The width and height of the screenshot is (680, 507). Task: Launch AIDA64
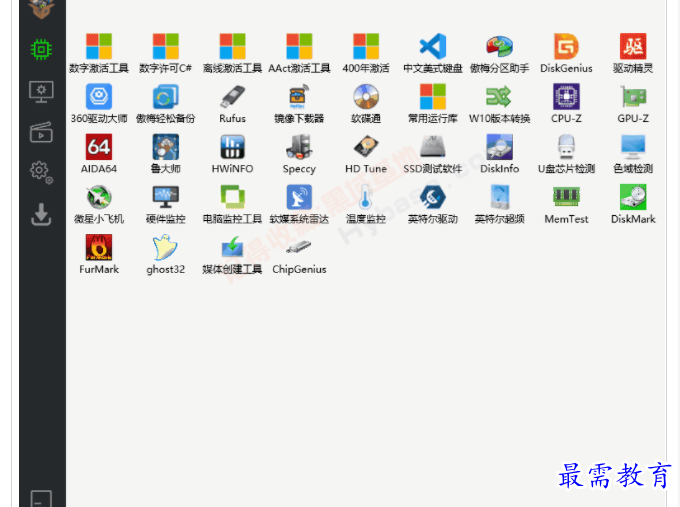pyautogui.click(x=99, y=154)
